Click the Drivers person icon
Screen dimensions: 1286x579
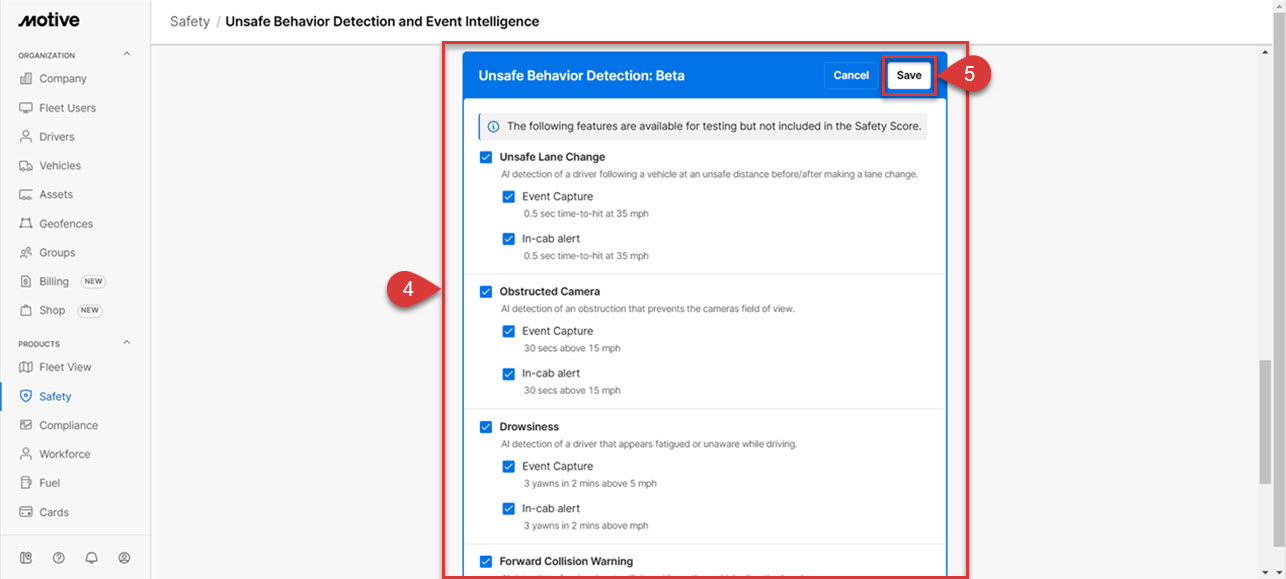(x=26, y=137)
